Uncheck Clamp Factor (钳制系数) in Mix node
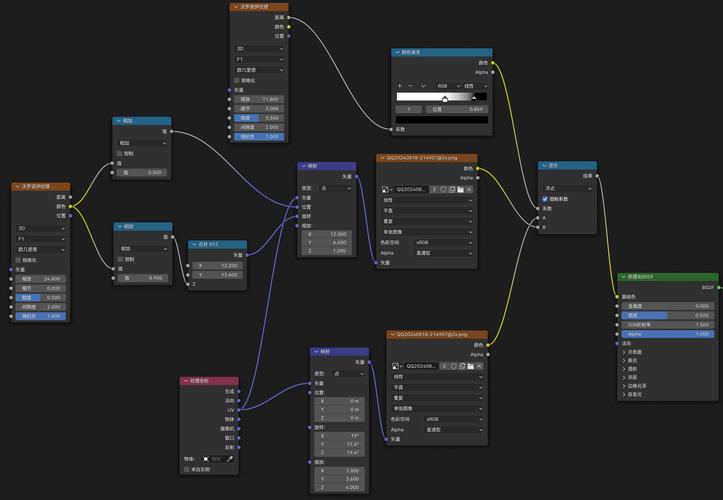This screenshot has height=500, width=723. point(545,199)
